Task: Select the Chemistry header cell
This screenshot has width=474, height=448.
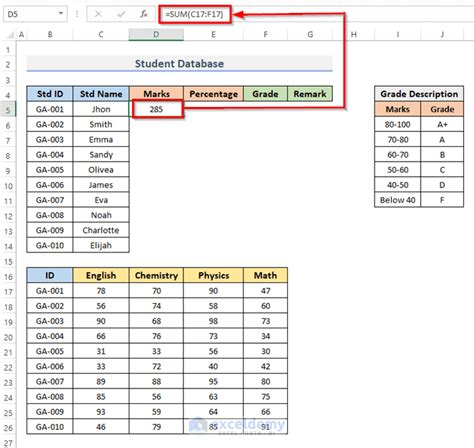Action: (156, 275)
